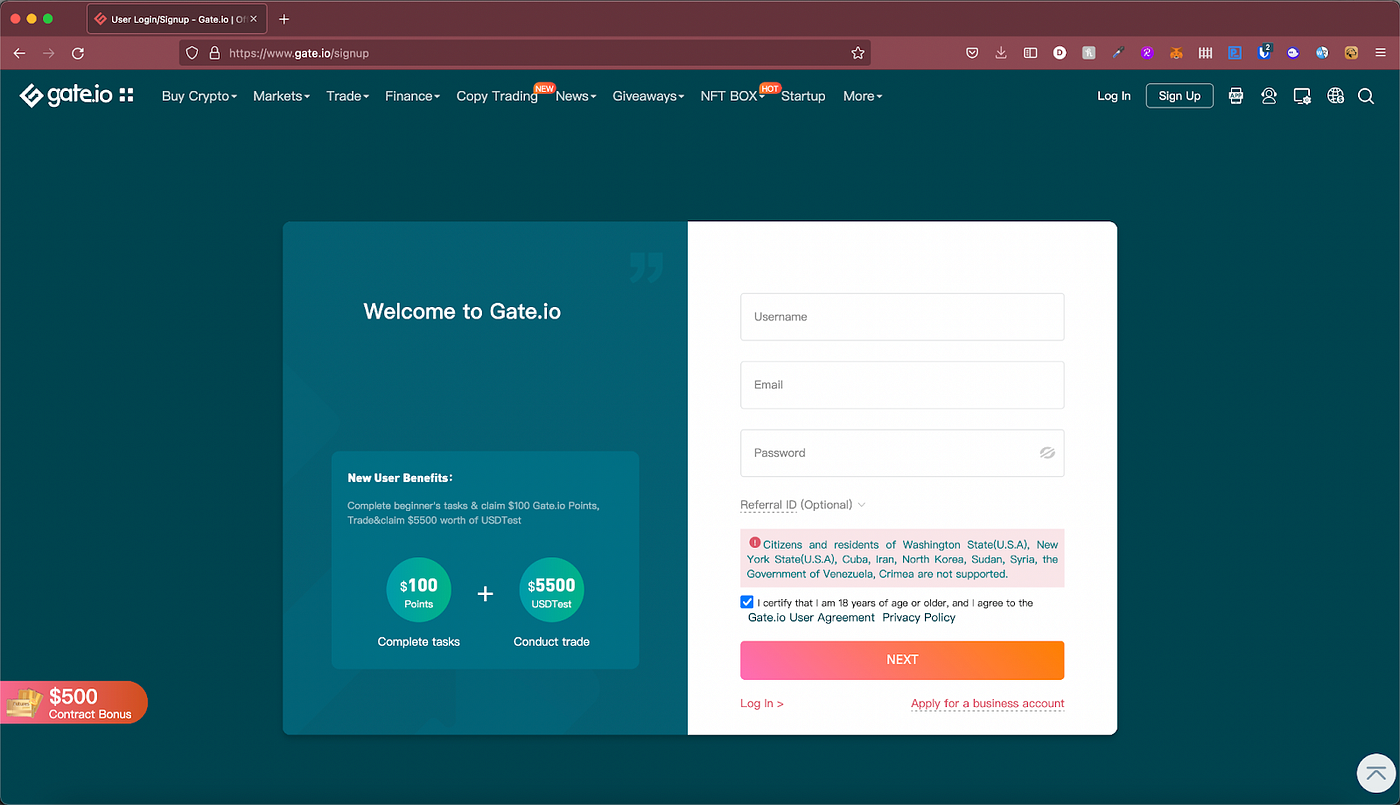Screen dimensions: 1400x805
Task: Open the desktop client settings icon
Action: (x=1302, y=95)
